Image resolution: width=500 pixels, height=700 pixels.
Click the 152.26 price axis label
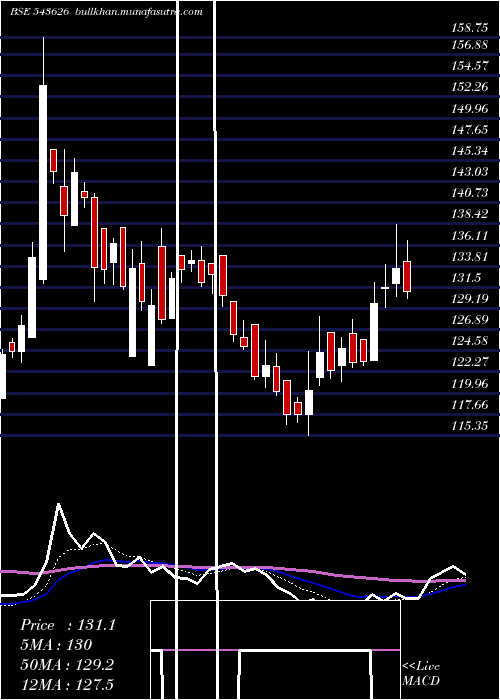click(469, 87)
